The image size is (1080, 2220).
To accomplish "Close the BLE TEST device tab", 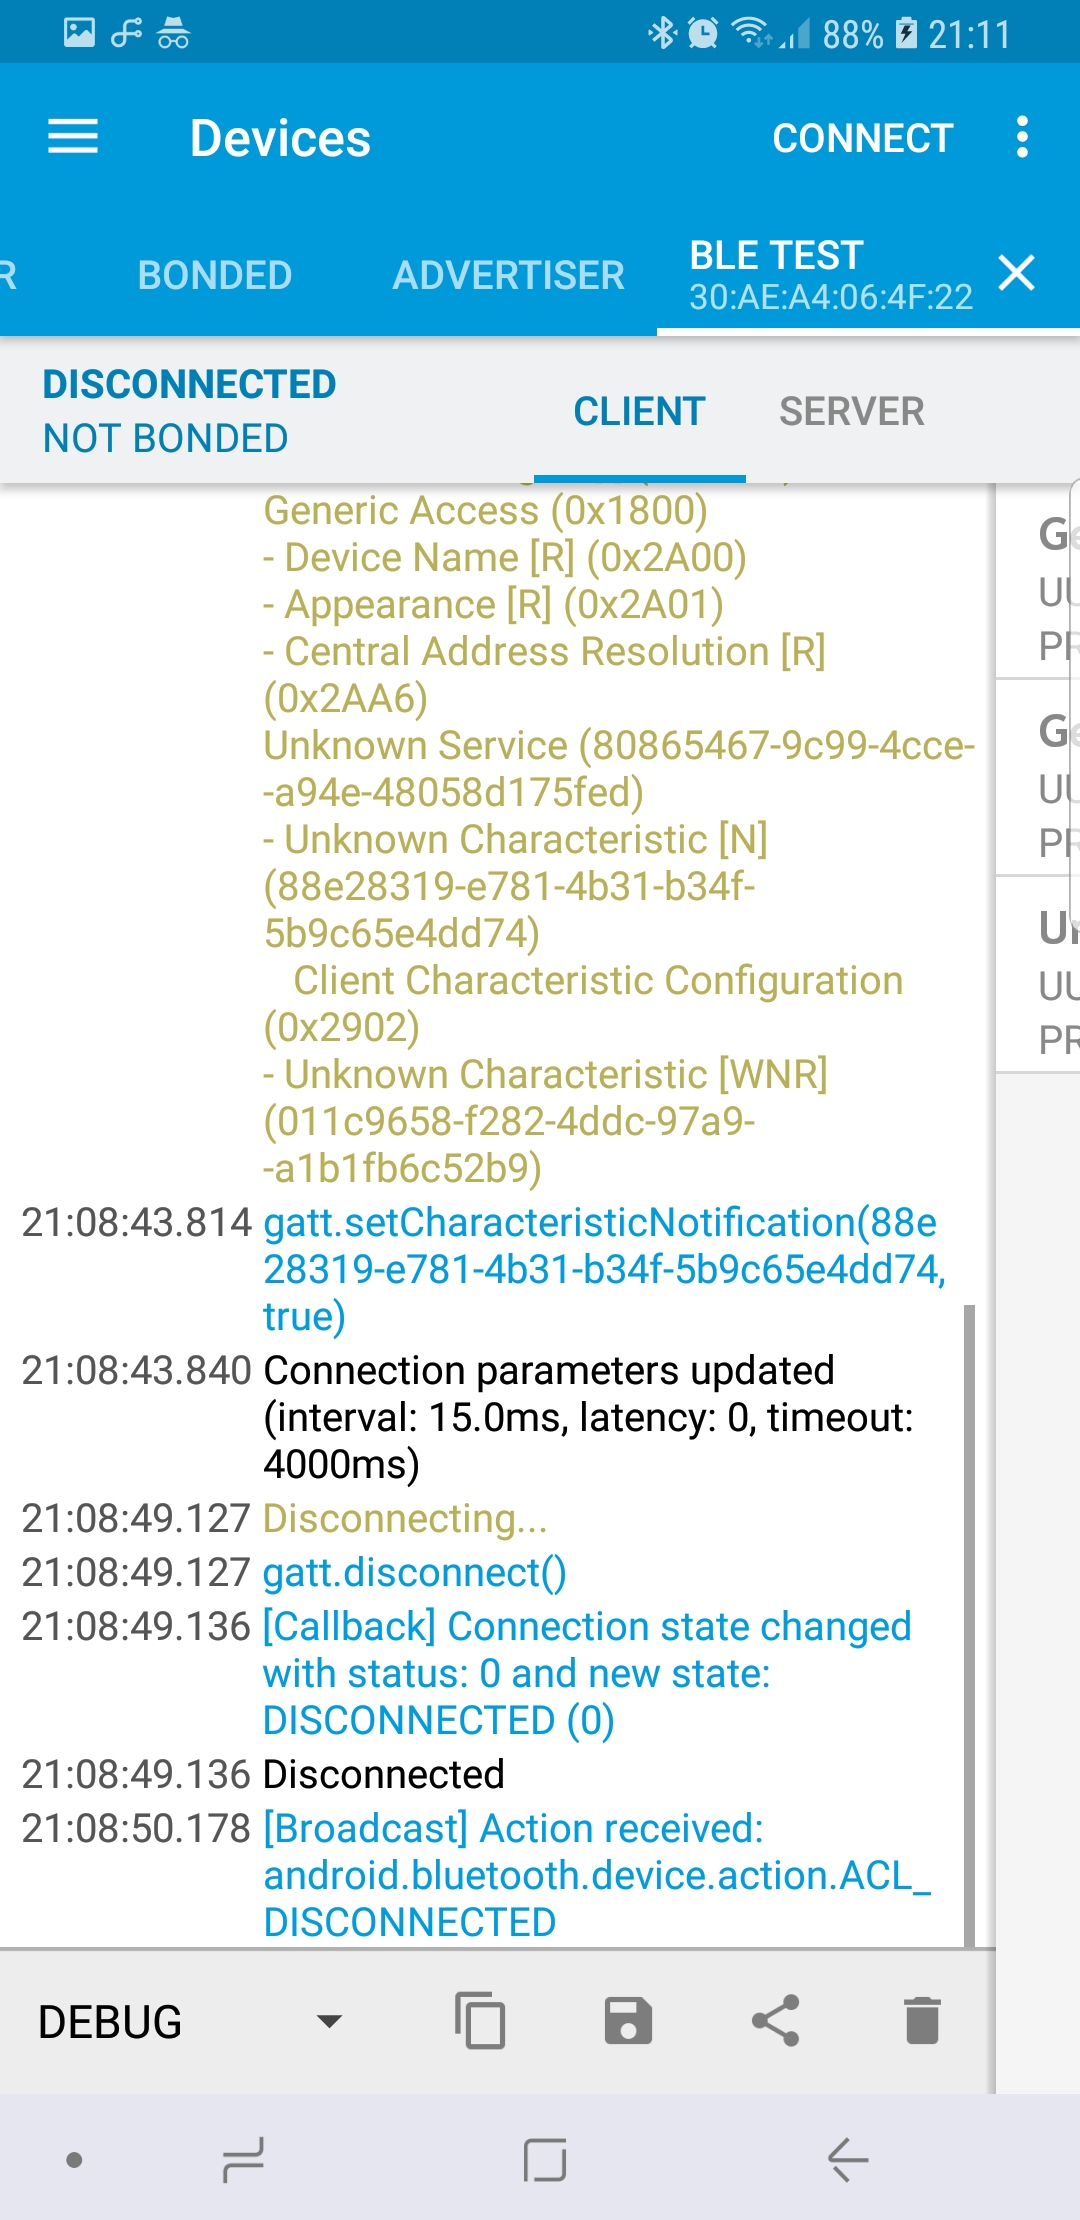I will [1017, 272].
